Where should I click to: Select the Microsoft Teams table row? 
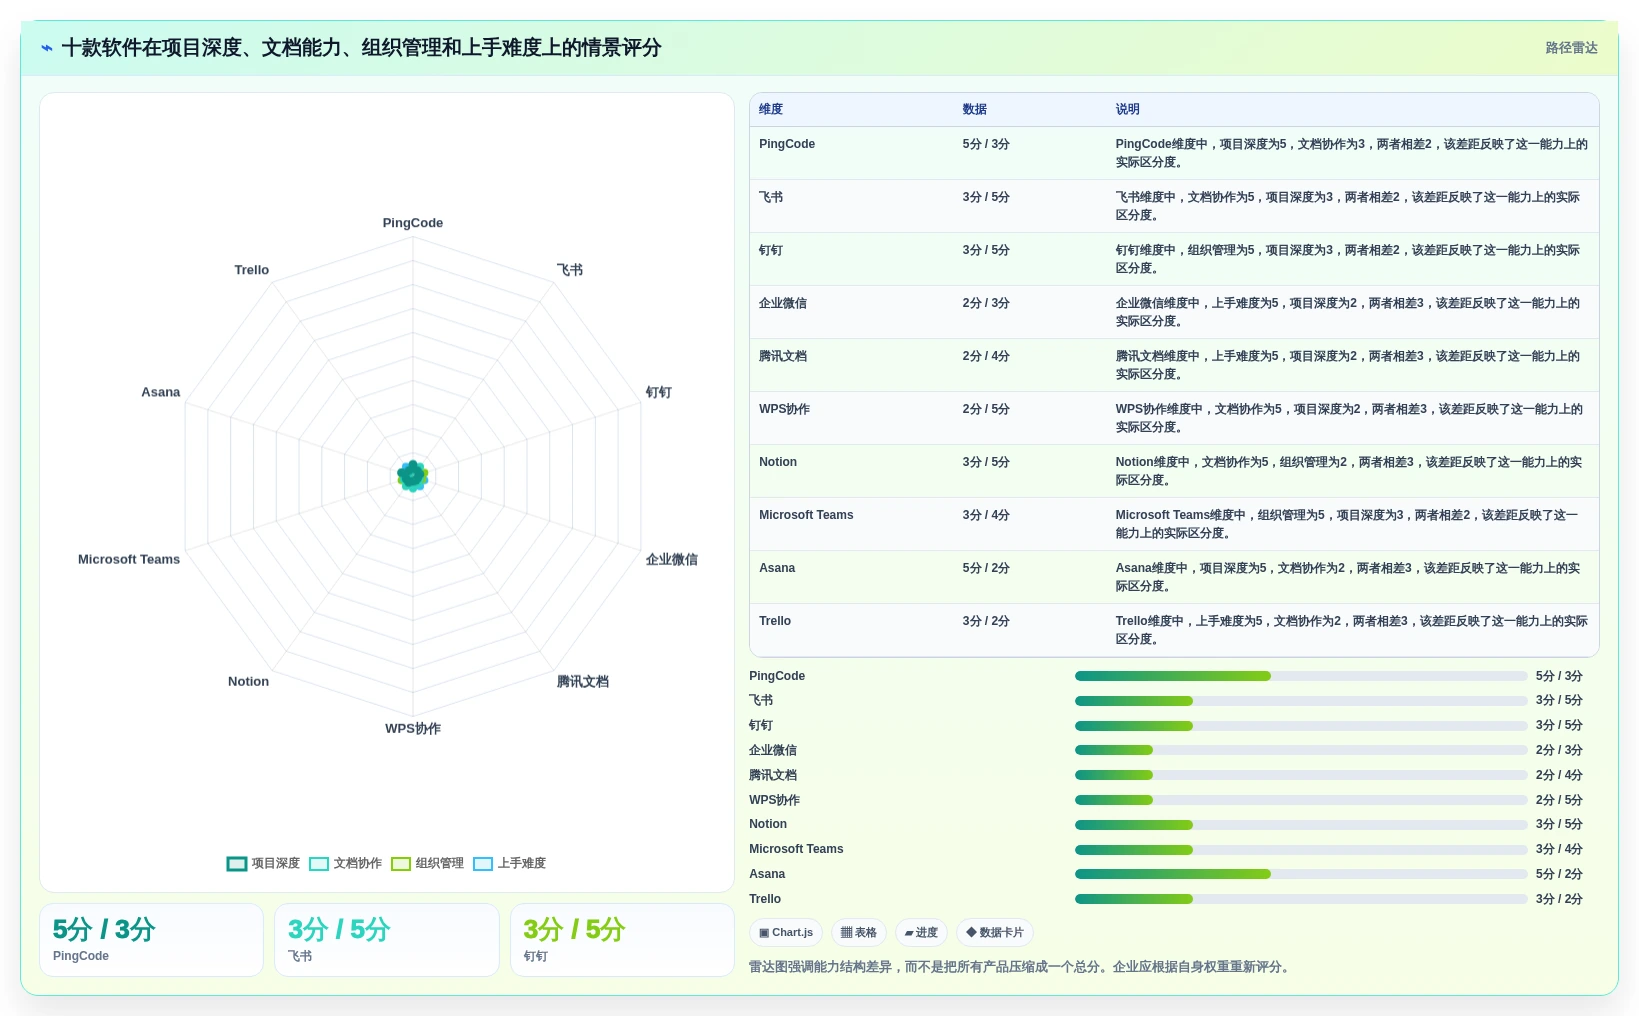[x=1174, y=524]
